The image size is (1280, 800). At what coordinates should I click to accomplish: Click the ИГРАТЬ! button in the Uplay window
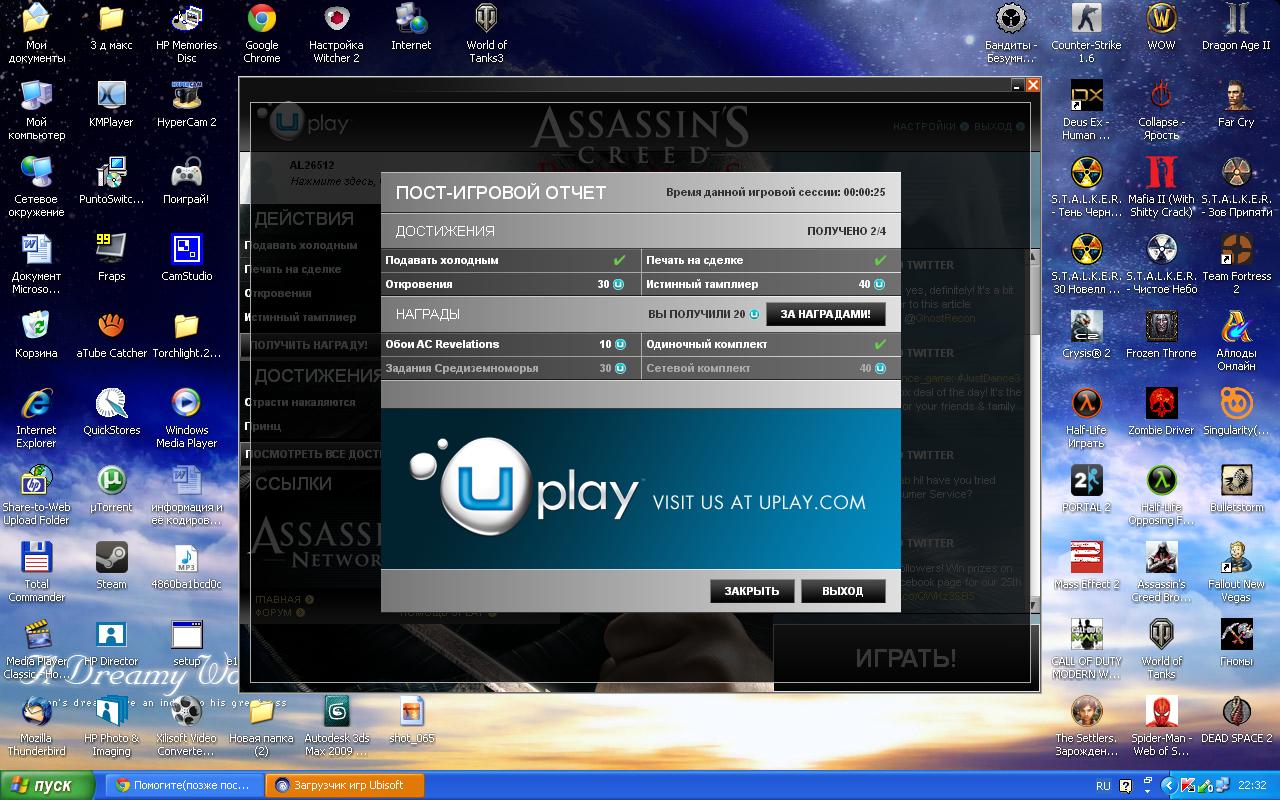click(x=905, y=658)
